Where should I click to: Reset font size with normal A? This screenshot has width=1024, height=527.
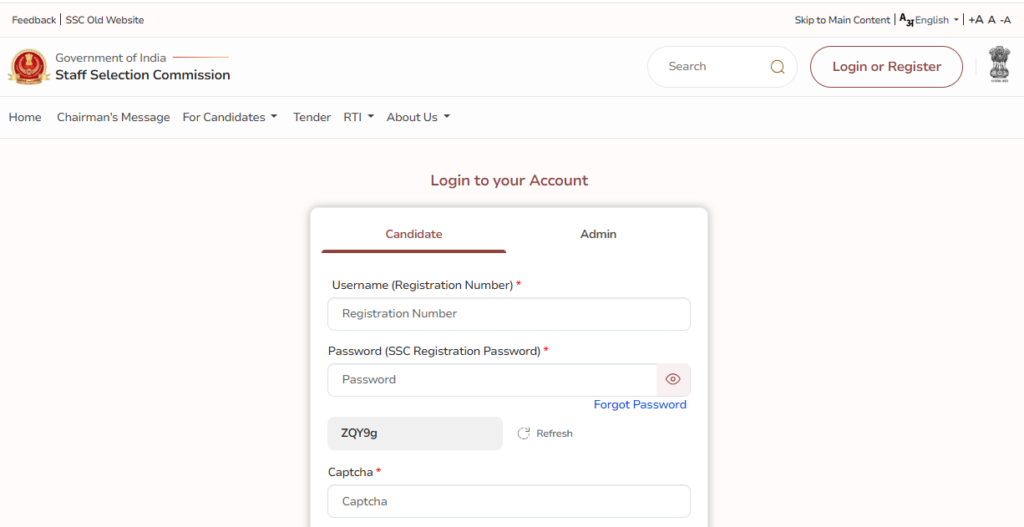[991, 20]
